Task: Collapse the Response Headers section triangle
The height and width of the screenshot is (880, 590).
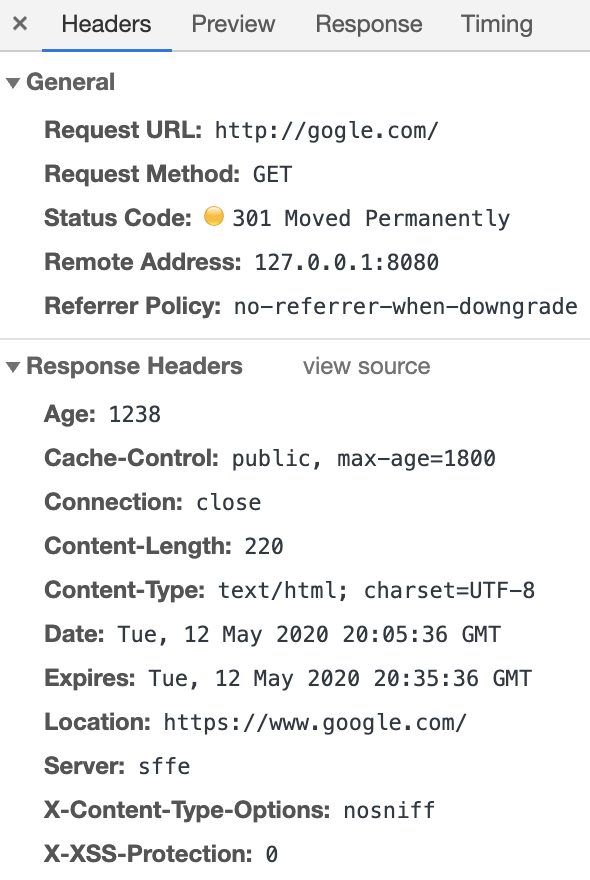Action: coord(12,367)
